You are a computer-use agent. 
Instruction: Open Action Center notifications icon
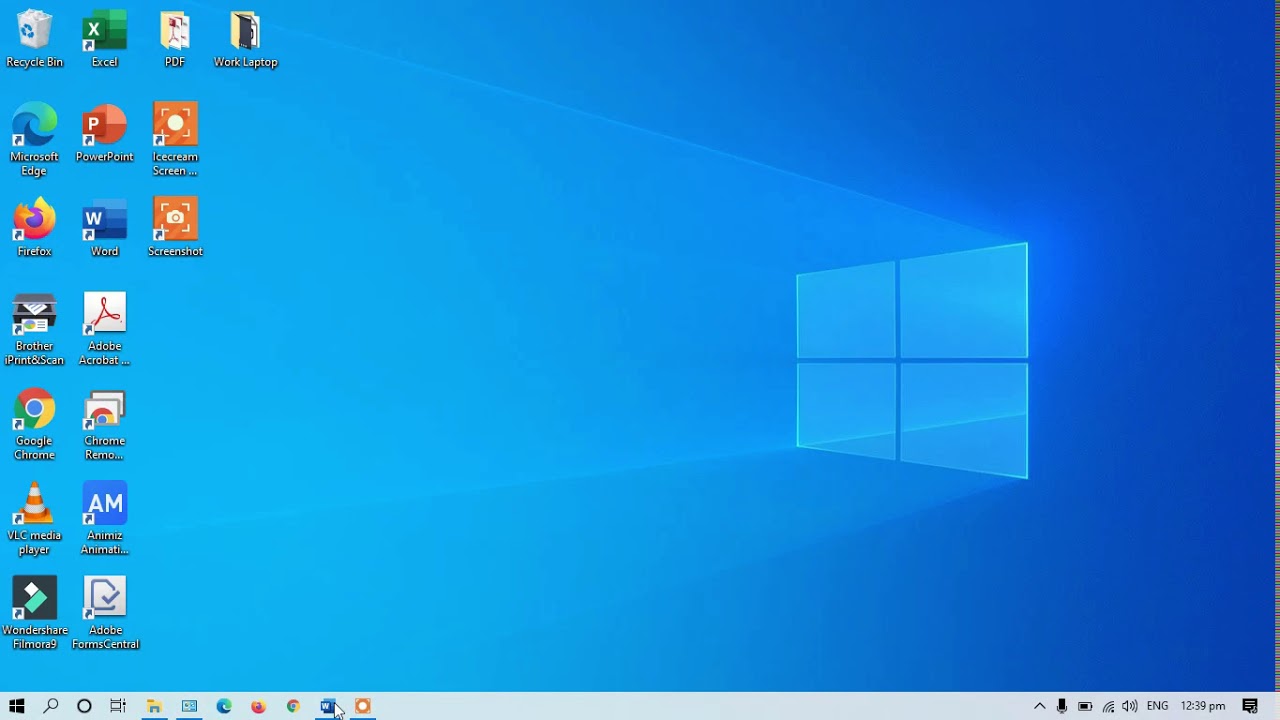pos(1250,706)
